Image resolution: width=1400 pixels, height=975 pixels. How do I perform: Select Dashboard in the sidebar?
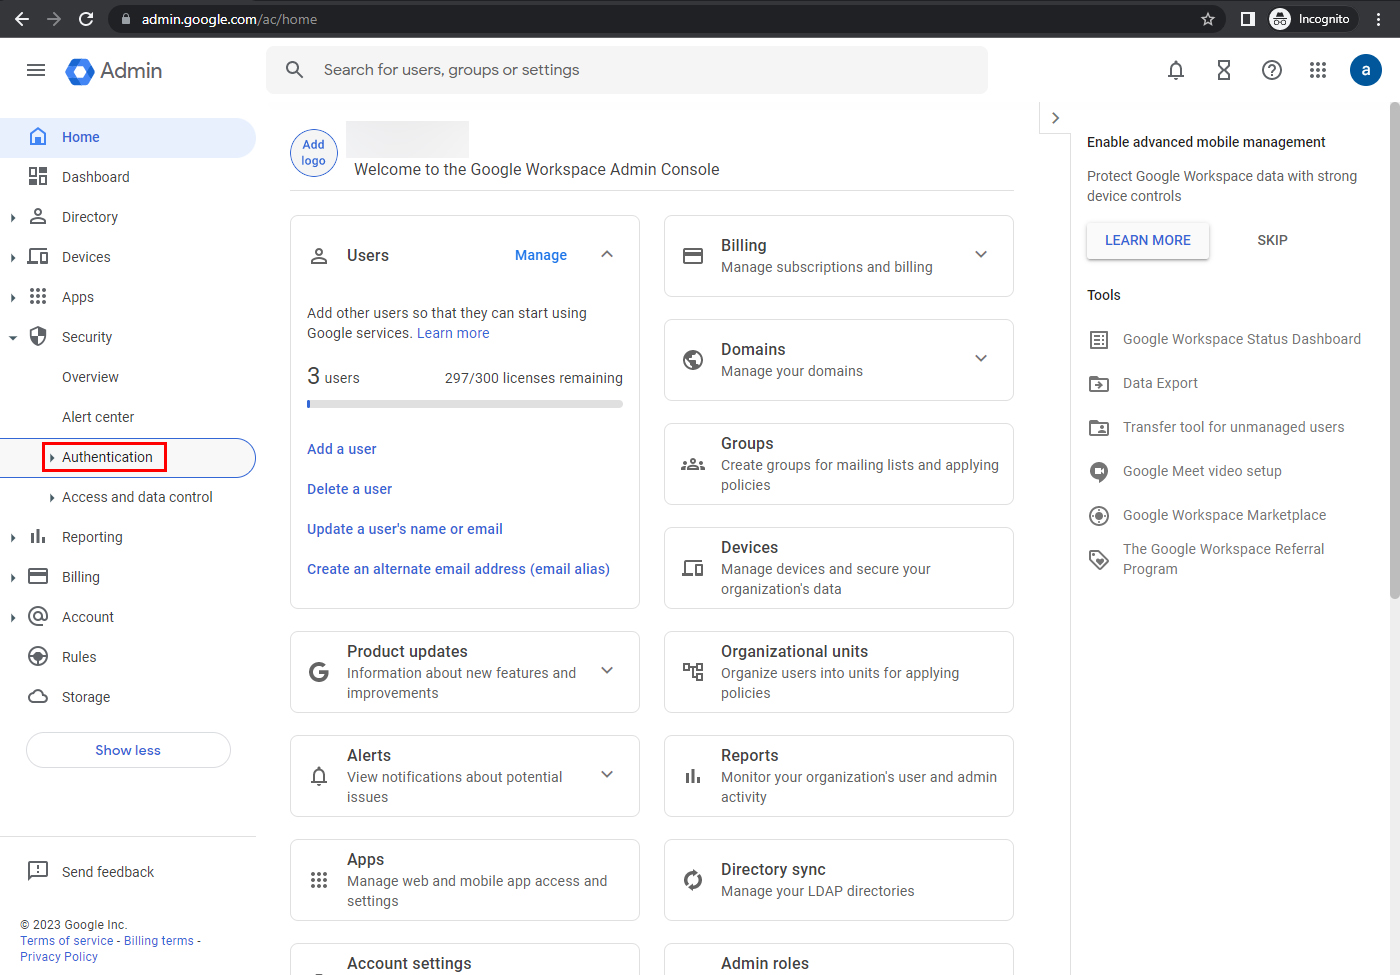click(x=96, y=177)
